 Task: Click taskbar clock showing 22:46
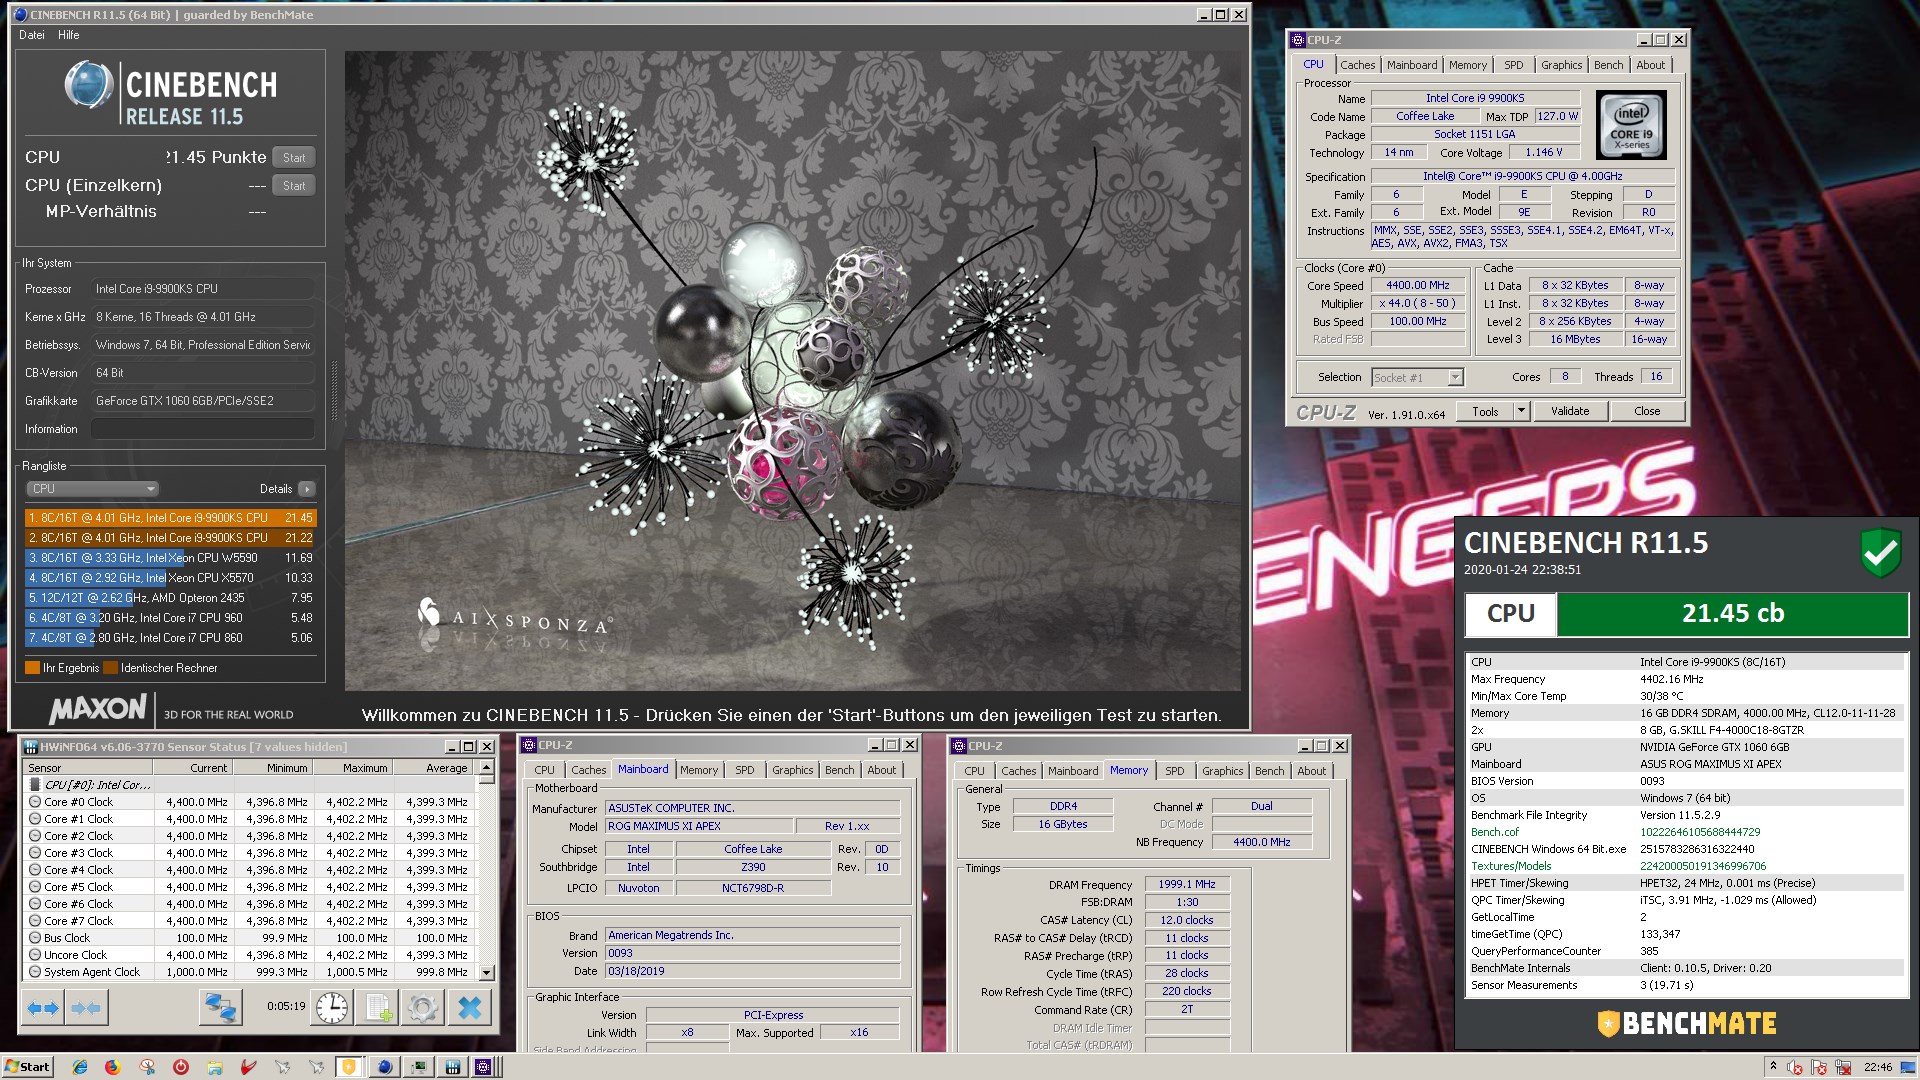[1878, 1067]
